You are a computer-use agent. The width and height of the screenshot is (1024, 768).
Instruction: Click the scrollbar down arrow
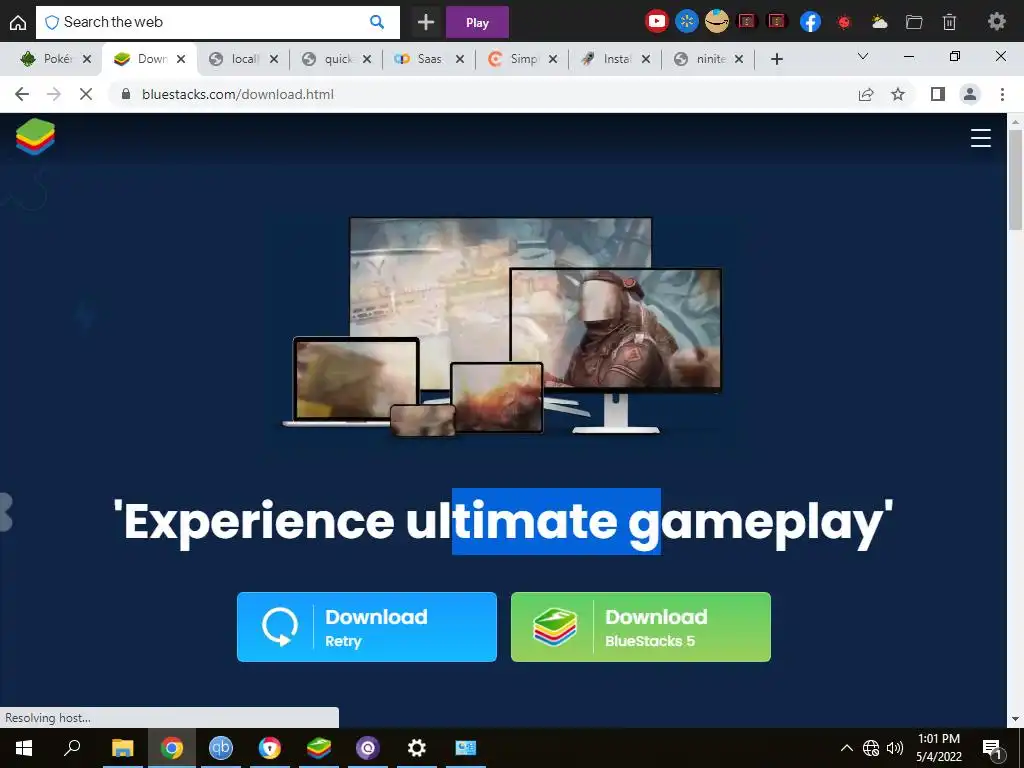click(1015, 719)
